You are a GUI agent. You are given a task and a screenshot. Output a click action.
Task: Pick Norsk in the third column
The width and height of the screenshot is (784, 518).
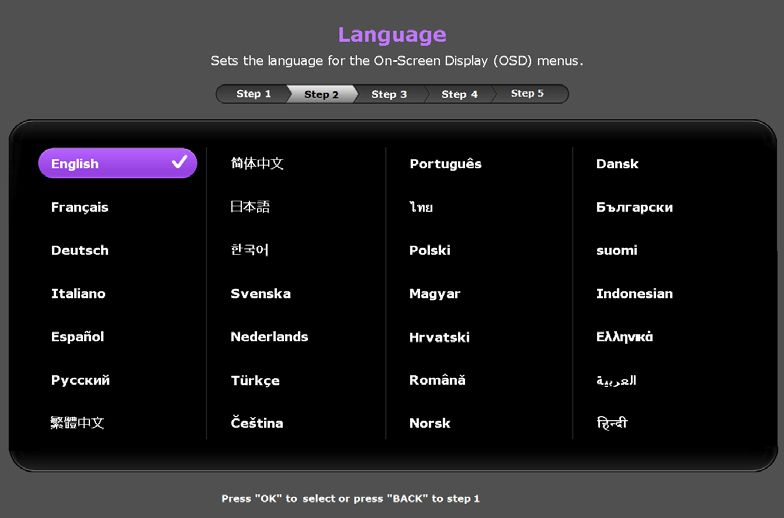click(x=430, y=423)
